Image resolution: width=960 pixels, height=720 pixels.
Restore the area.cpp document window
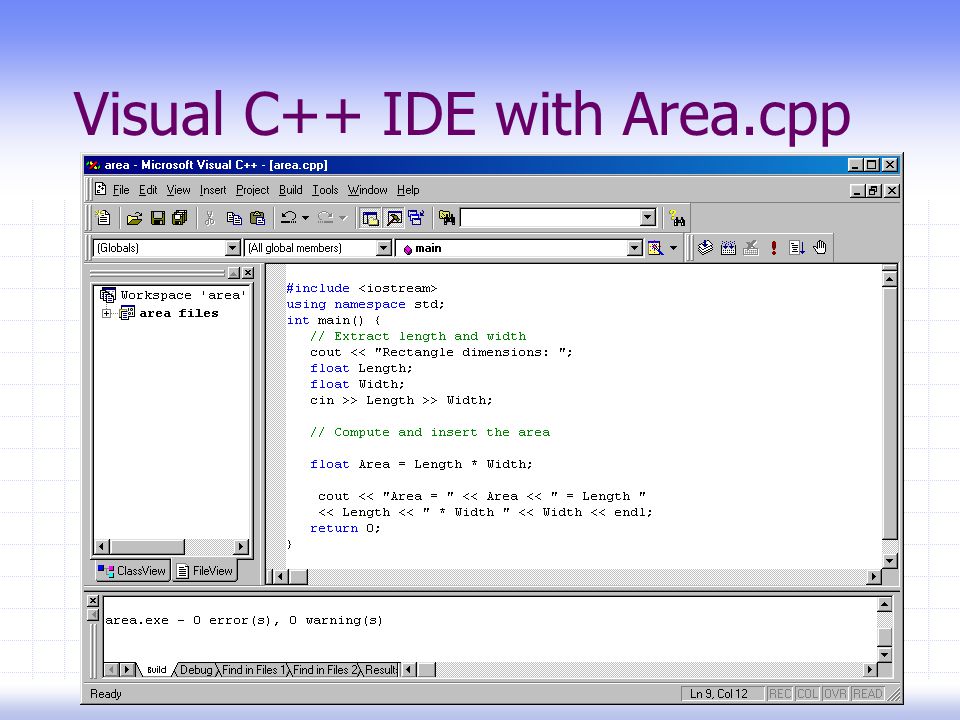click(x=874, y=191)
